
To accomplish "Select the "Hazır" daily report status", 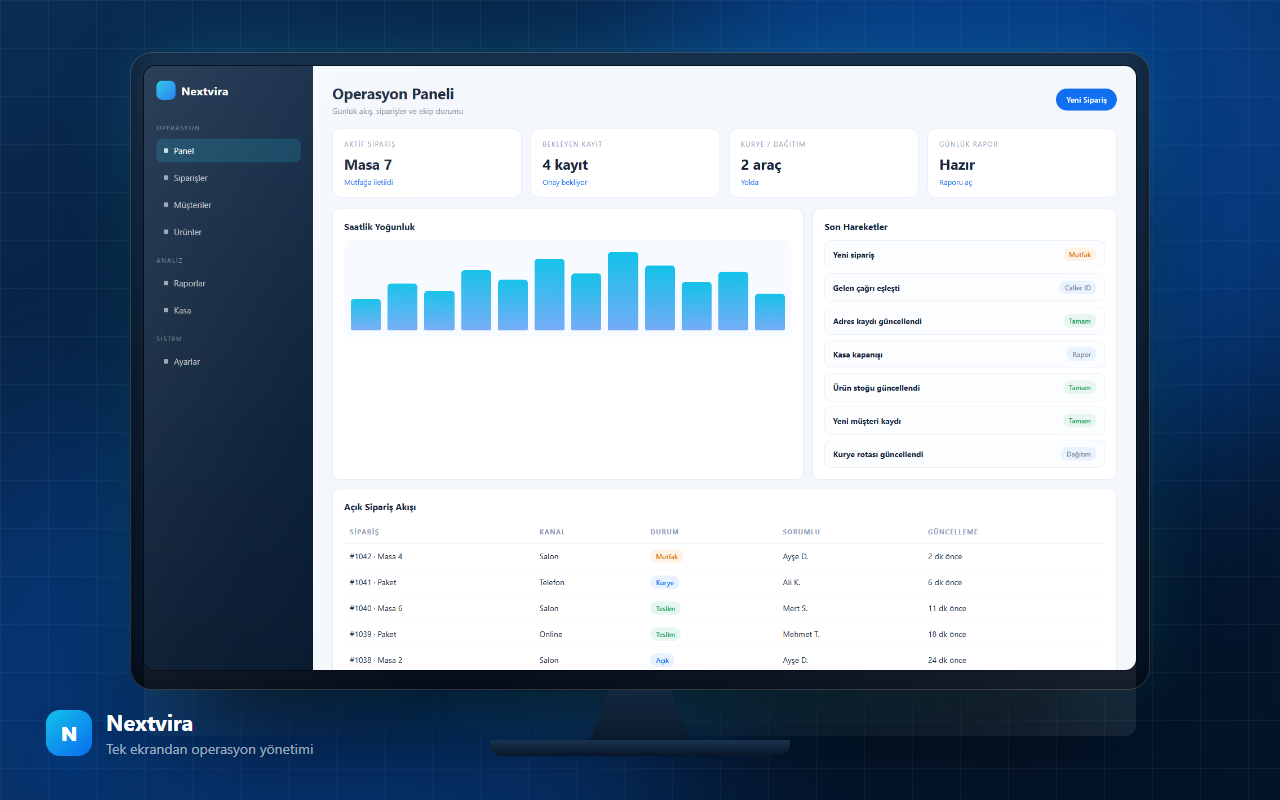I will coord(957,165).
